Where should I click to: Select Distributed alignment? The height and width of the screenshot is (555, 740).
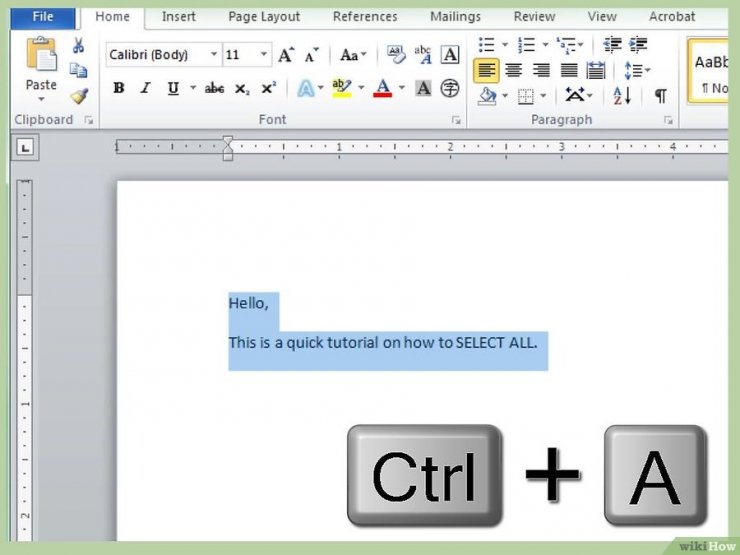596,71
